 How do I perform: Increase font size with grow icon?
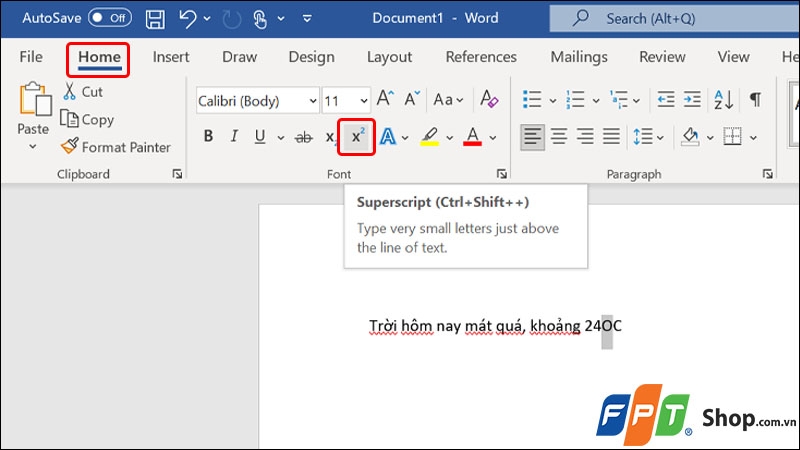click(385, 98)
